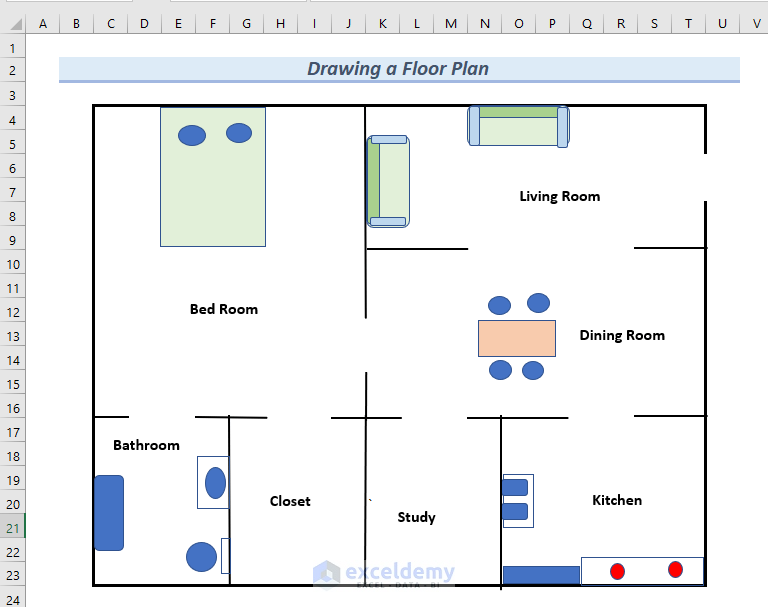768x607 pixels.
Task: Select column G header
Action: (x=246, y=24)
